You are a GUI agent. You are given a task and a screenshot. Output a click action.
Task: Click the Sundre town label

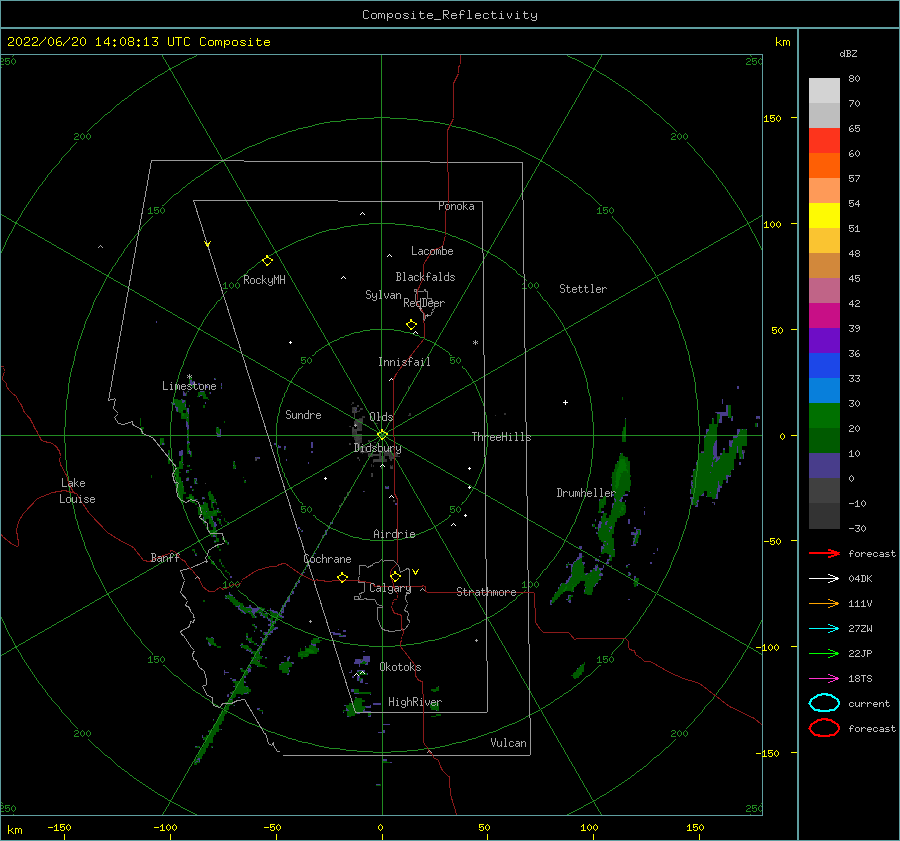coord(303,414)
